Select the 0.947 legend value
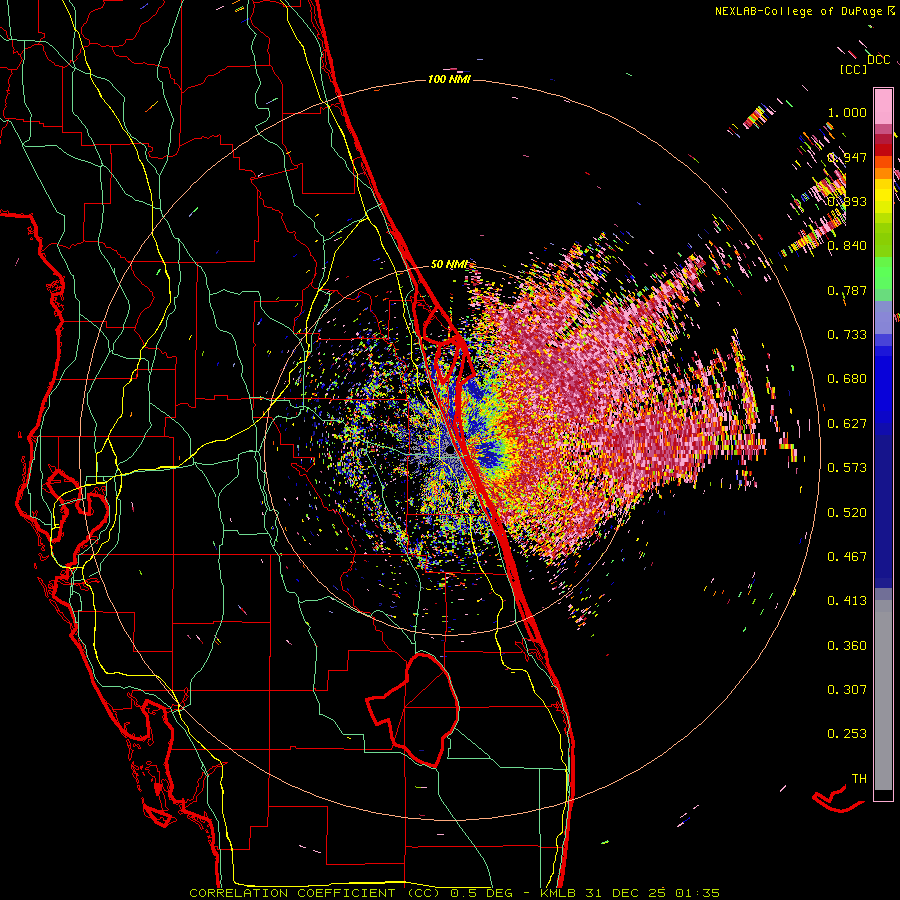 [x=847, y=157]
